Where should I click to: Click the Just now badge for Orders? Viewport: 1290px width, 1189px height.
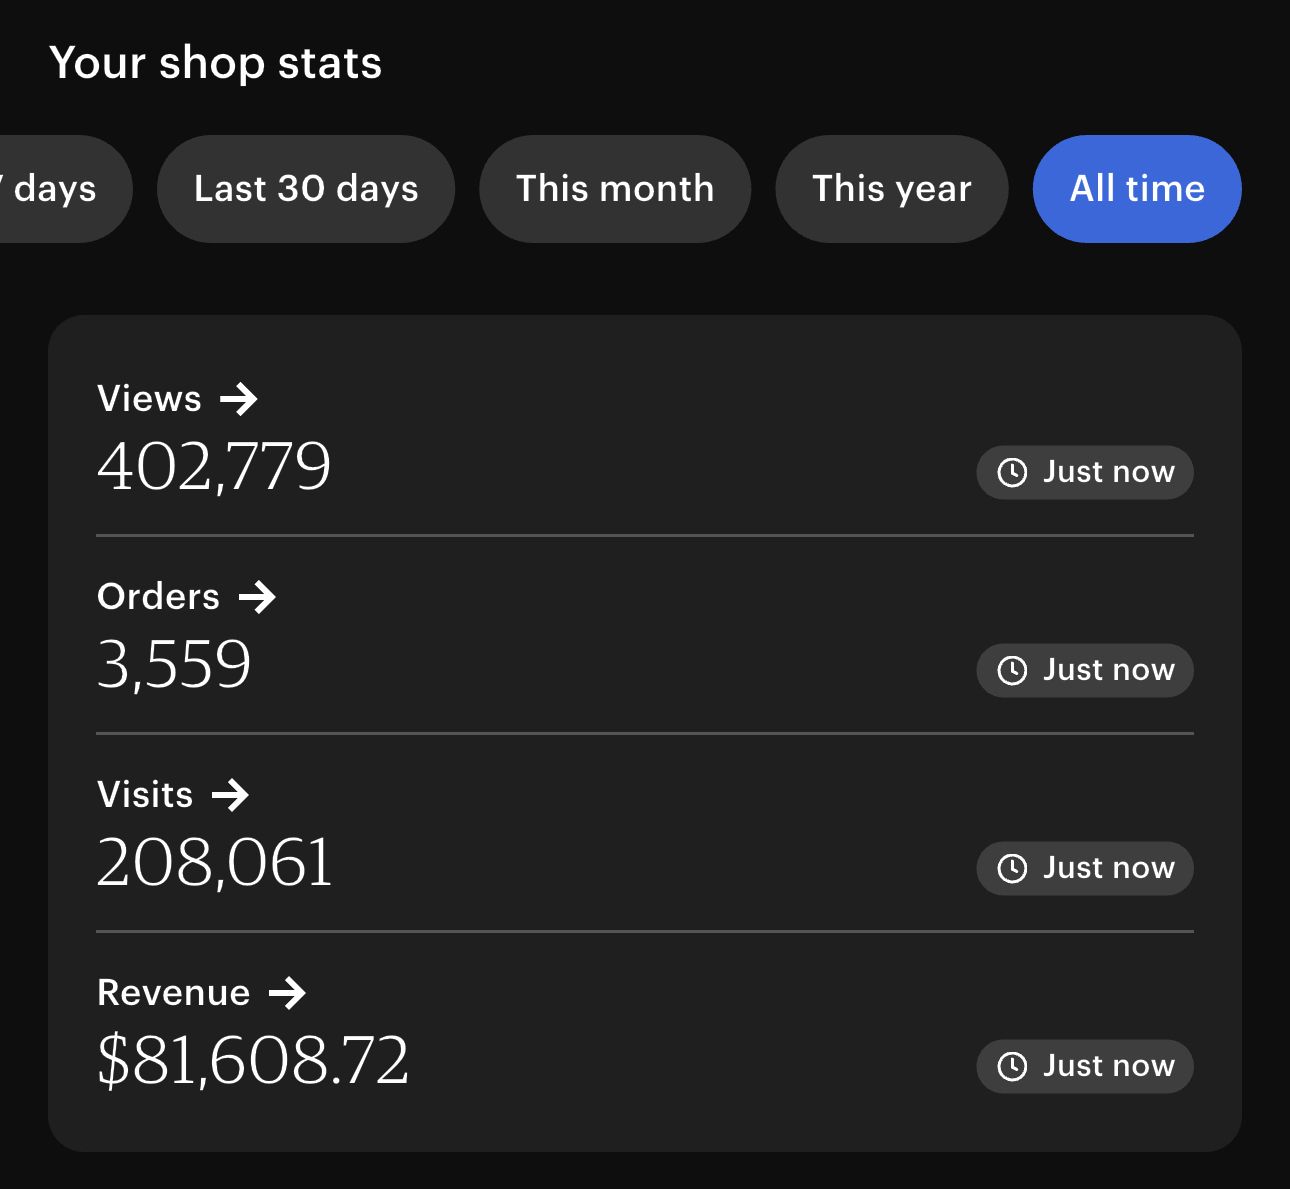pyautogui.click(x=1085, y=670)
